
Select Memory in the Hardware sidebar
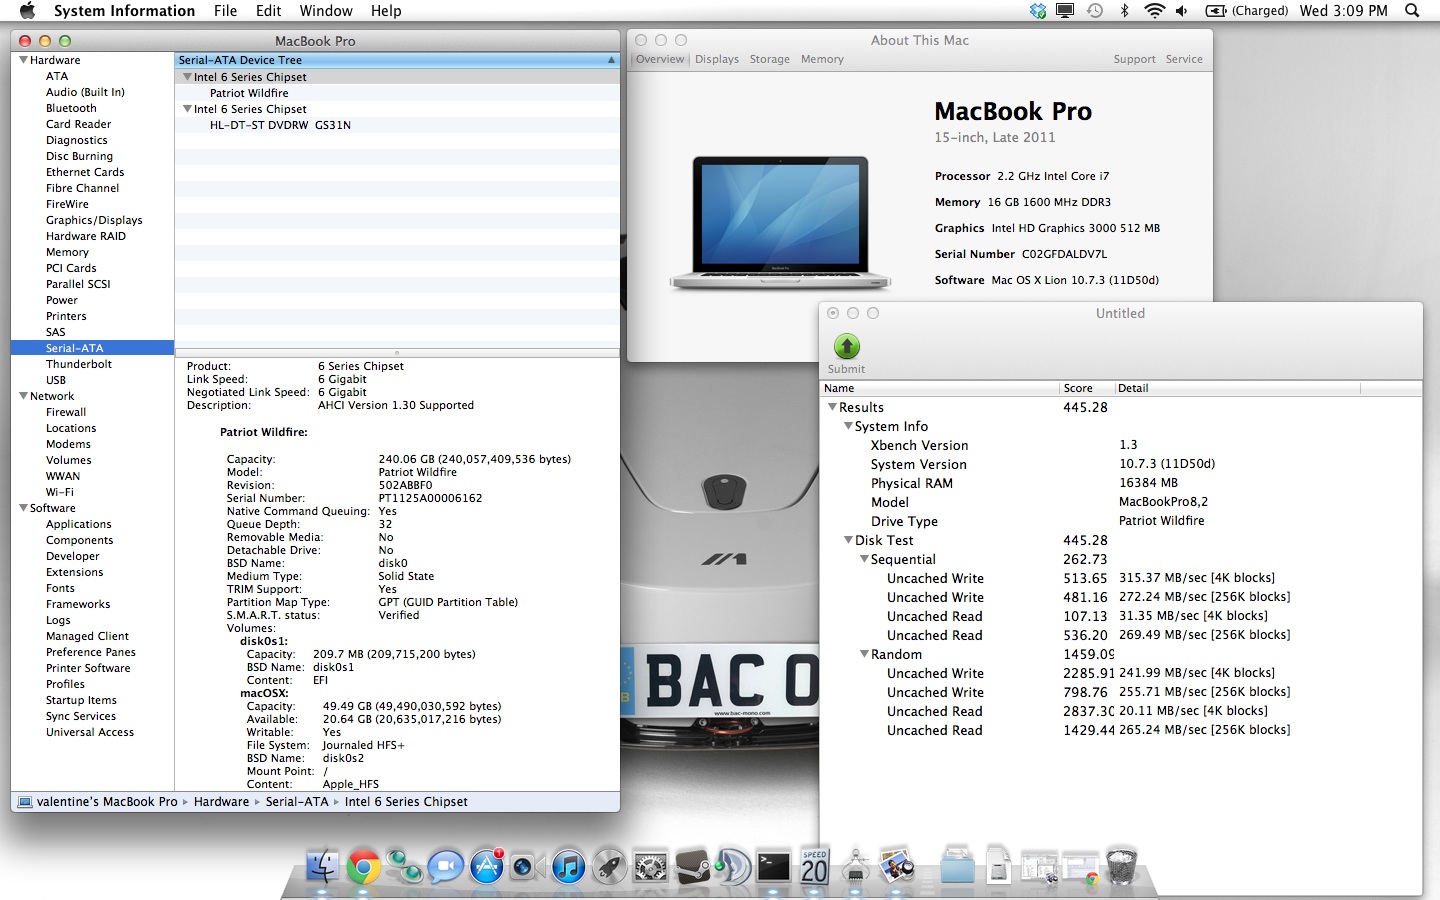click(x=67, y=252)
